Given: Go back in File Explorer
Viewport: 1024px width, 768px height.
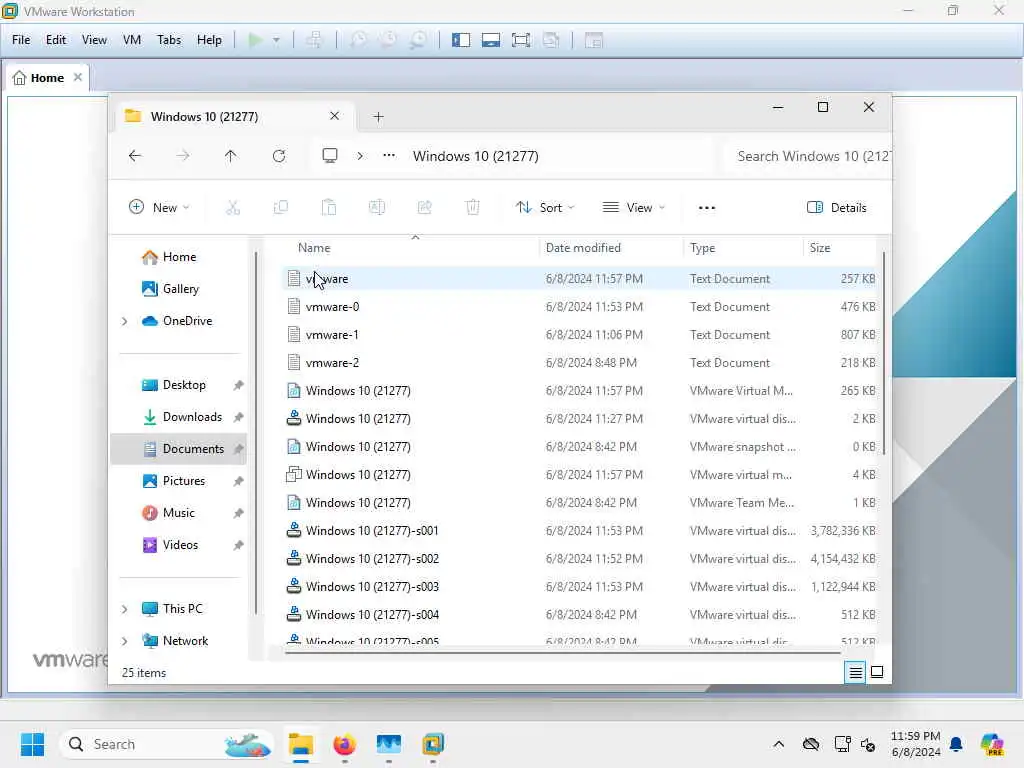Looking at the screenshot, I should pos(135,155).
